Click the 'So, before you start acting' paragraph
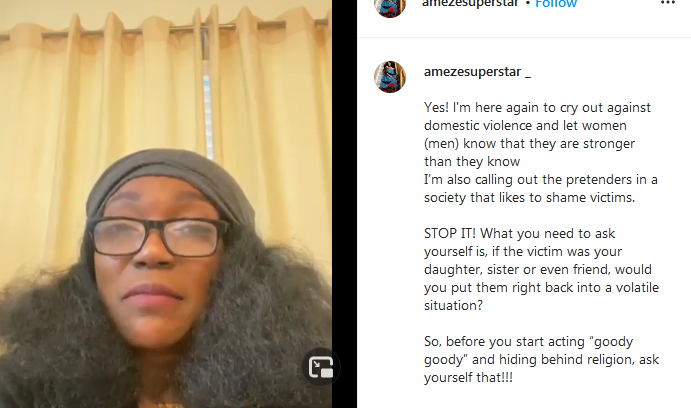The width and height of the screenshot is (691, 408). tap(541, 359)
